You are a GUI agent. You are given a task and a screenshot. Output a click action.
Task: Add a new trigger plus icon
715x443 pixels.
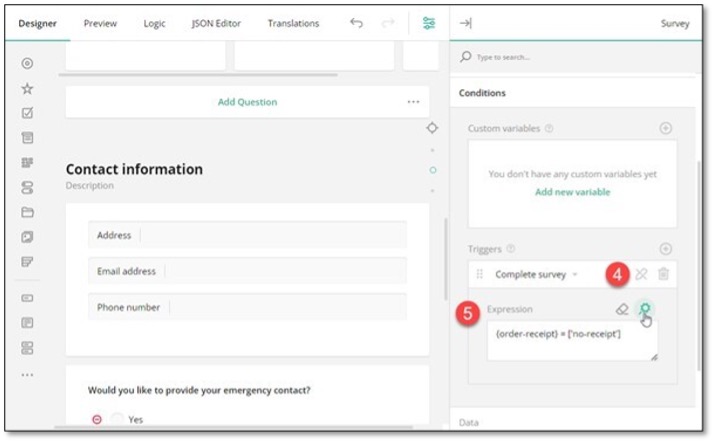click(x=665, y=249)
